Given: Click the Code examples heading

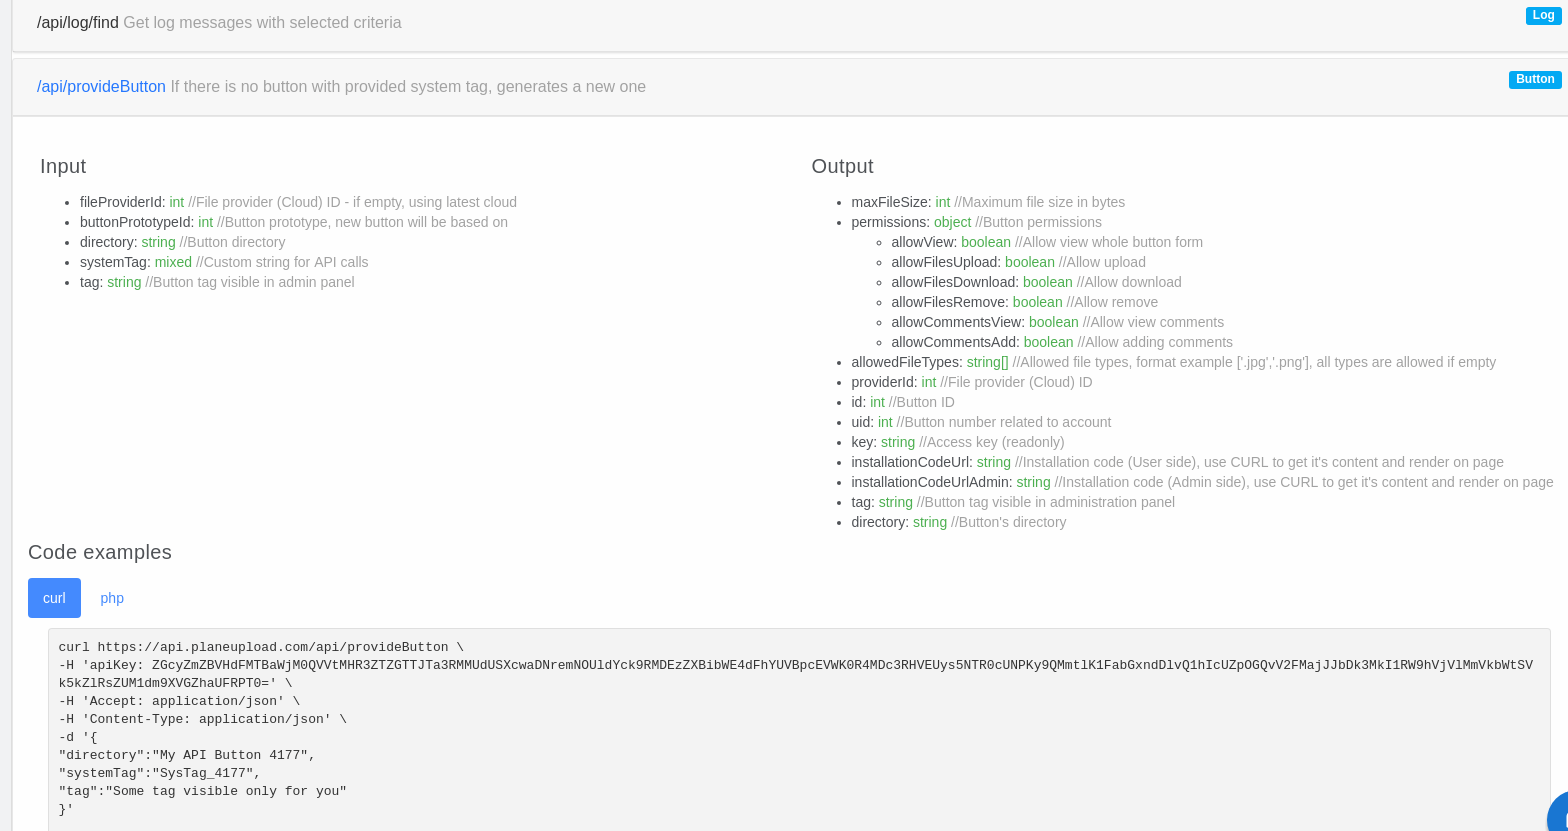Looking at the screenshot, I should pos(100,552).
